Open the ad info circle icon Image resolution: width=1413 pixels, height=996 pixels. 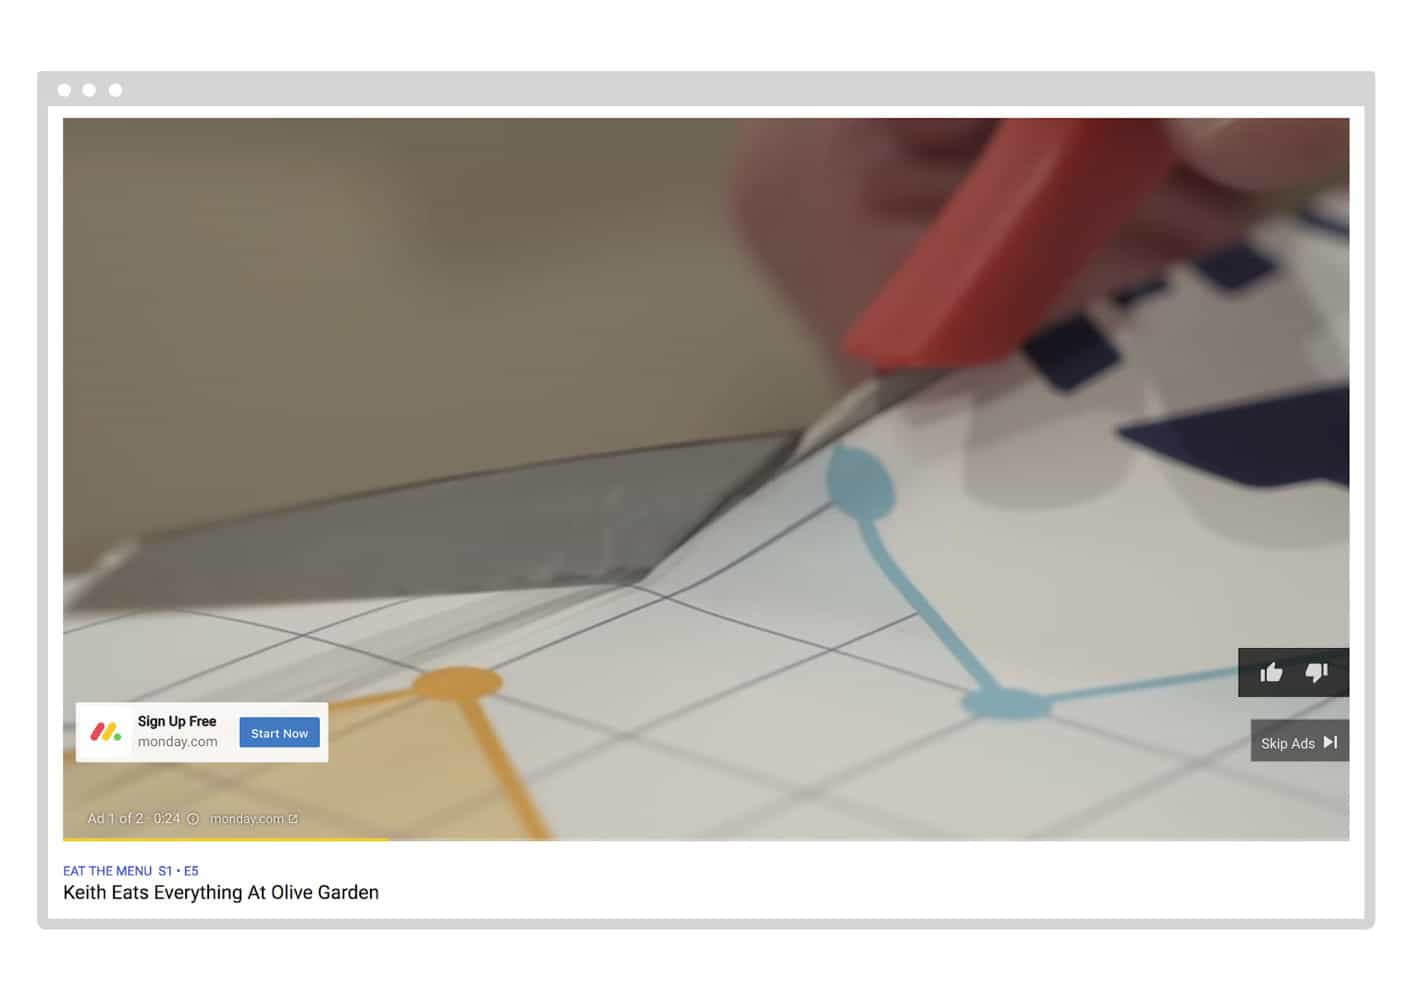coord(193,819)
